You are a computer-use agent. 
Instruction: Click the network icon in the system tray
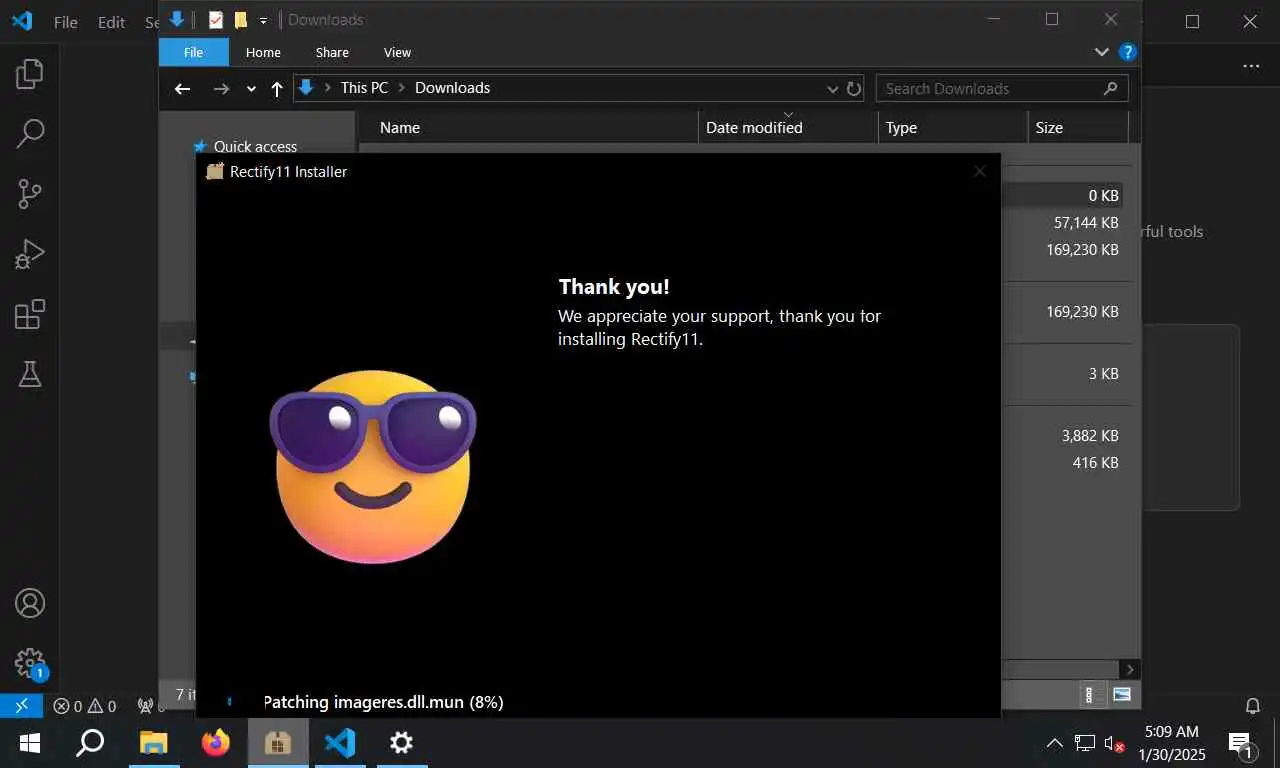pos(1084,743)
